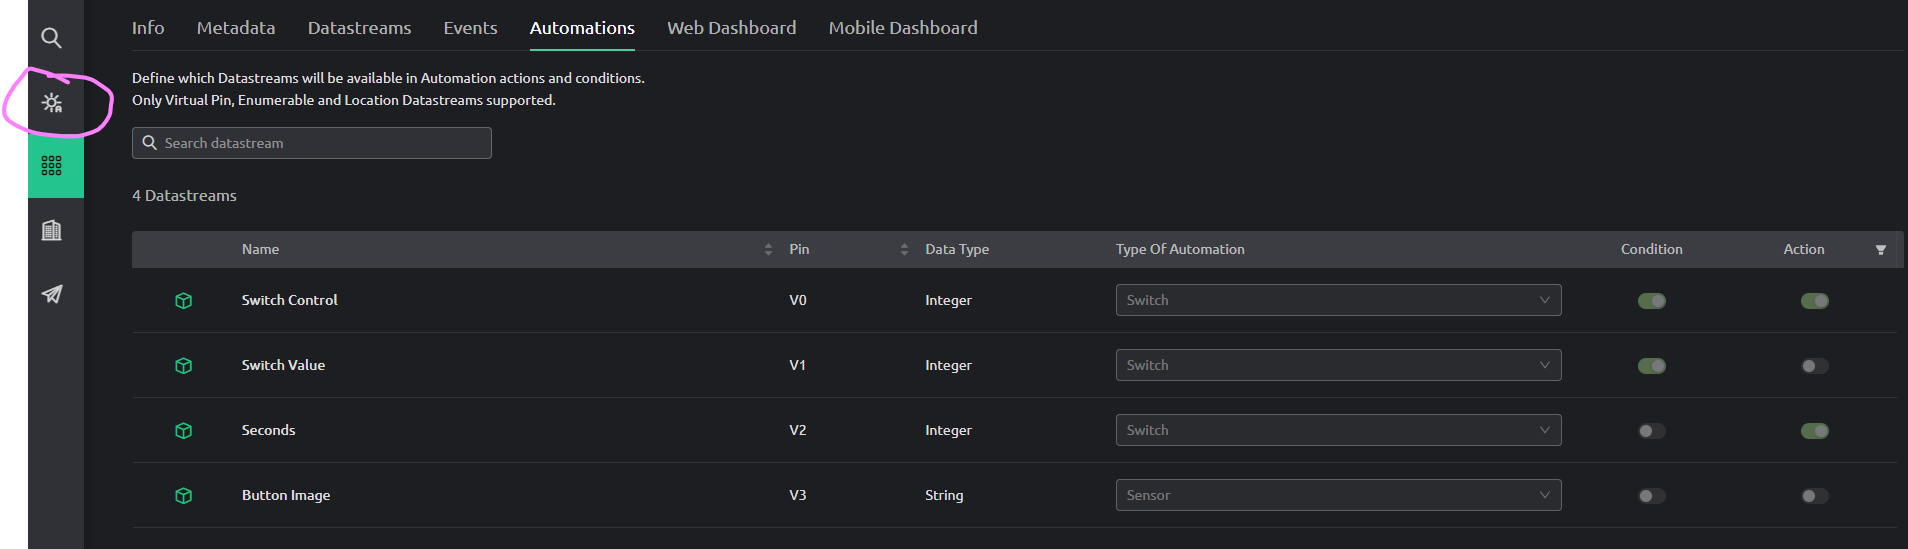Focus the Search datastream input field
1908x549 pixels.
click(x=312, y=143)
